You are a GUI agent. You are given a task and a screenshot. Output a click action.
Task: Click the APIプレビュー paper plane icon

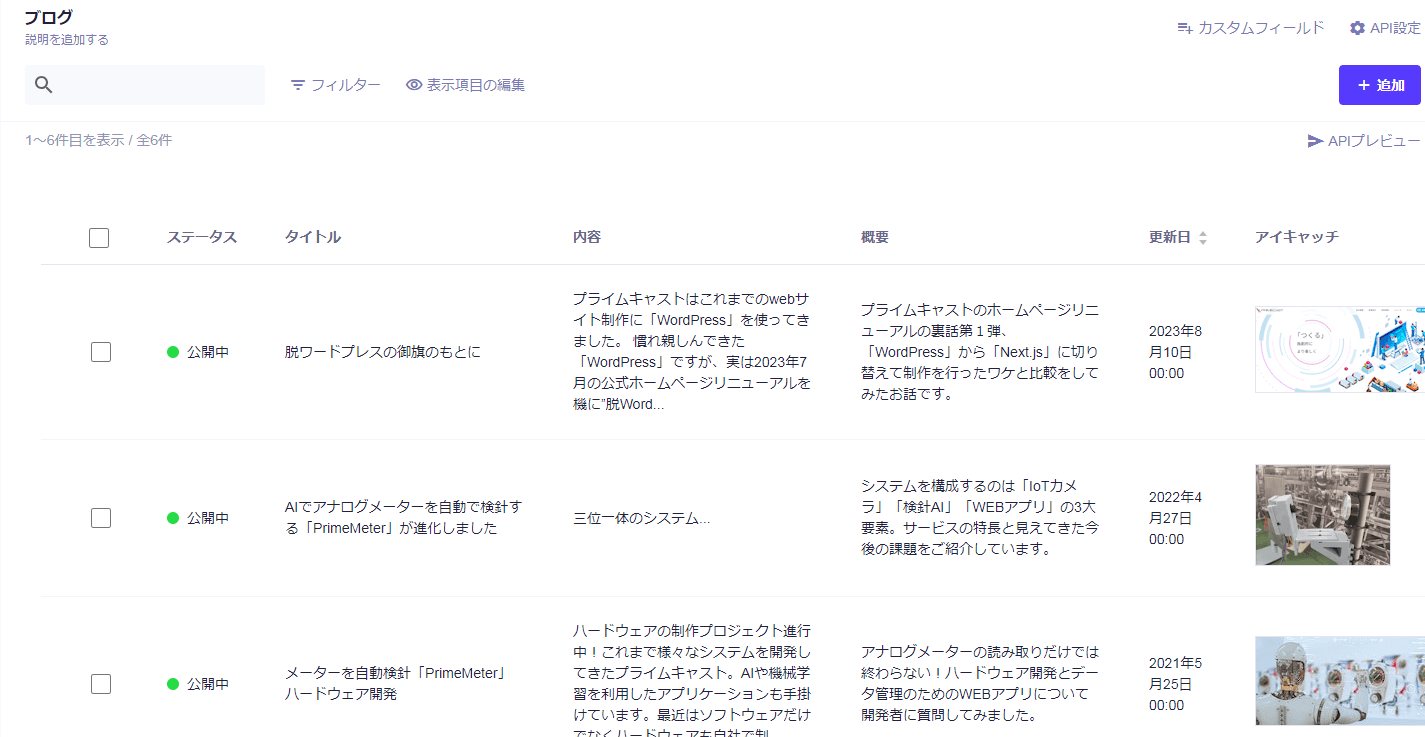[x=1315, y=141]
